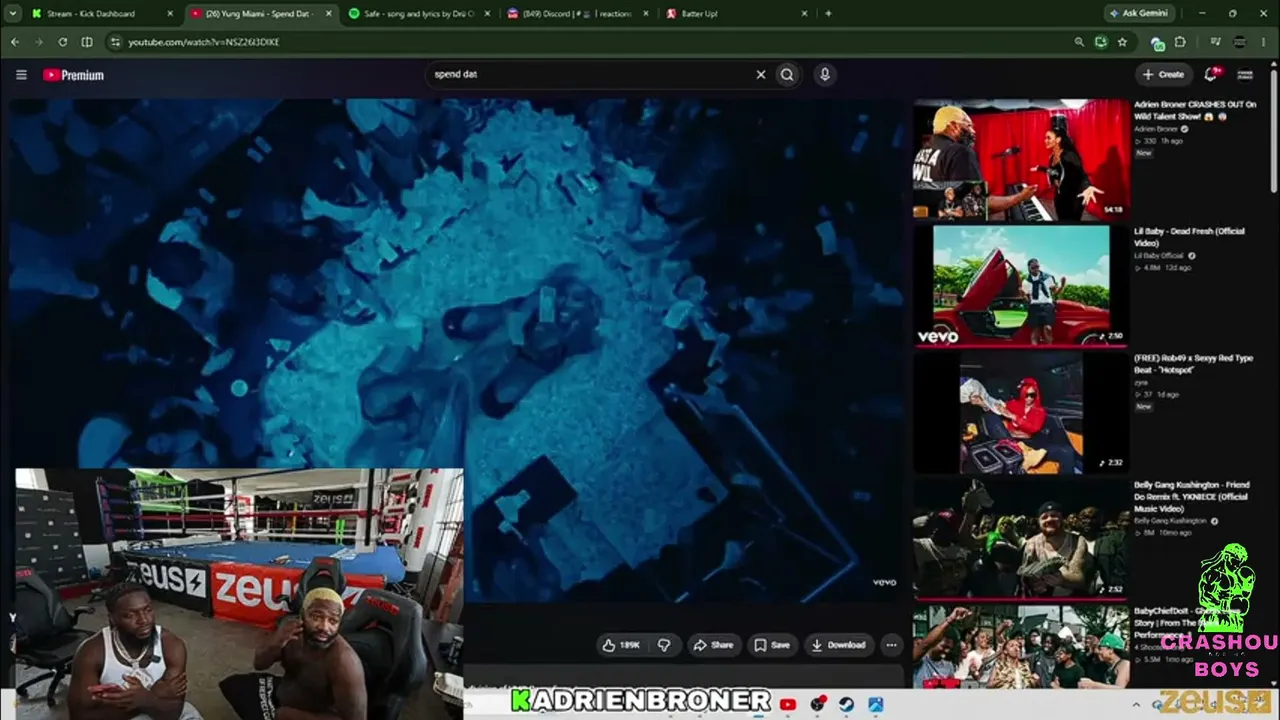Open the browser extensions puzzle icon
This screenshot has height=720, width=1280.
pos(1180,42)
